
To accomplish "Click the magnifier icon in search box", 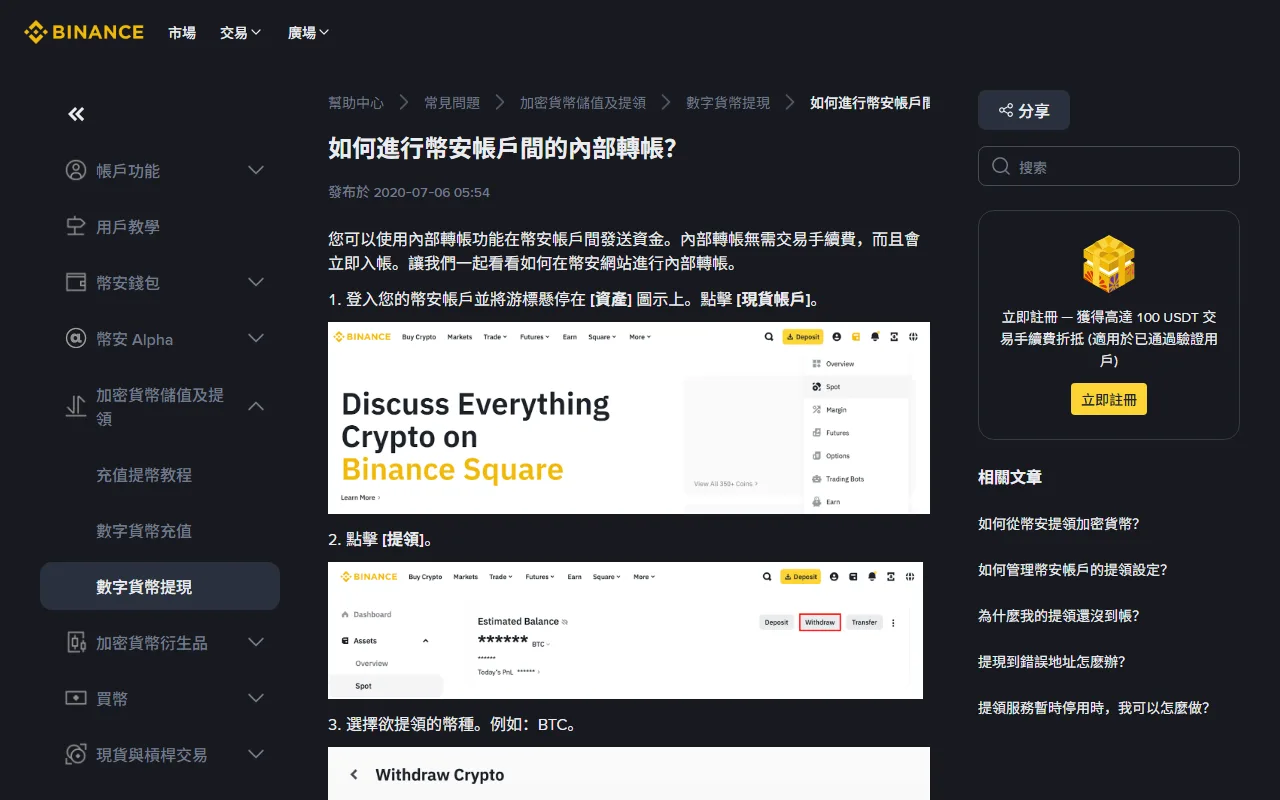I will click(1001, 166).
